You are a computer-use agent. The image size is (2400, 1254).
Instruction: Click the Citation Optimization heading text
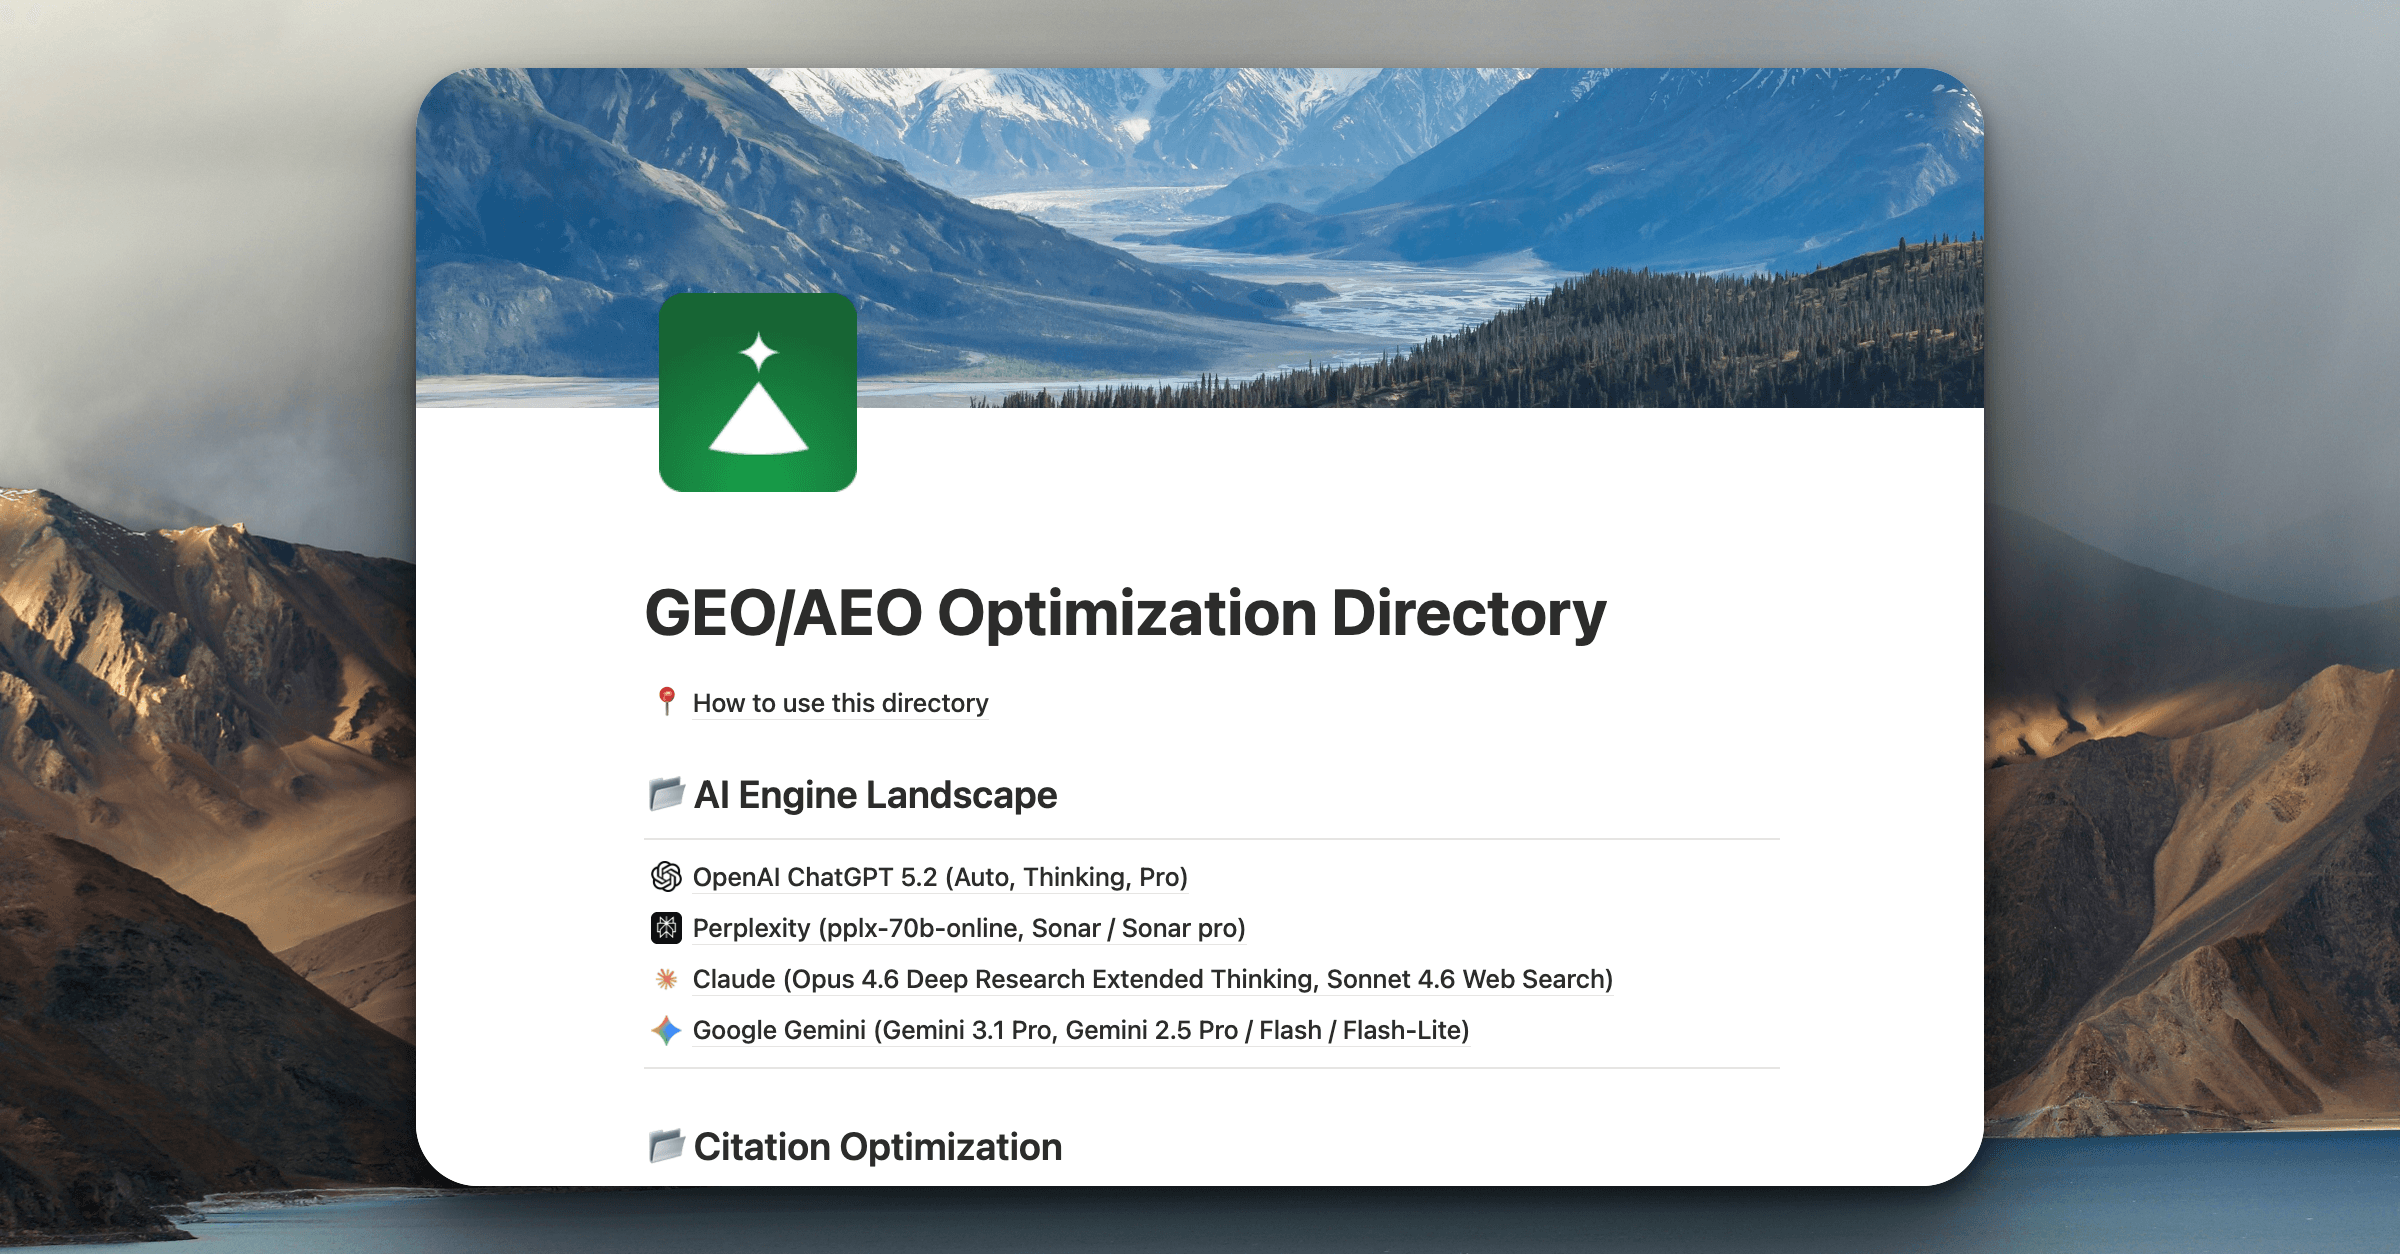coord(877,1147)
